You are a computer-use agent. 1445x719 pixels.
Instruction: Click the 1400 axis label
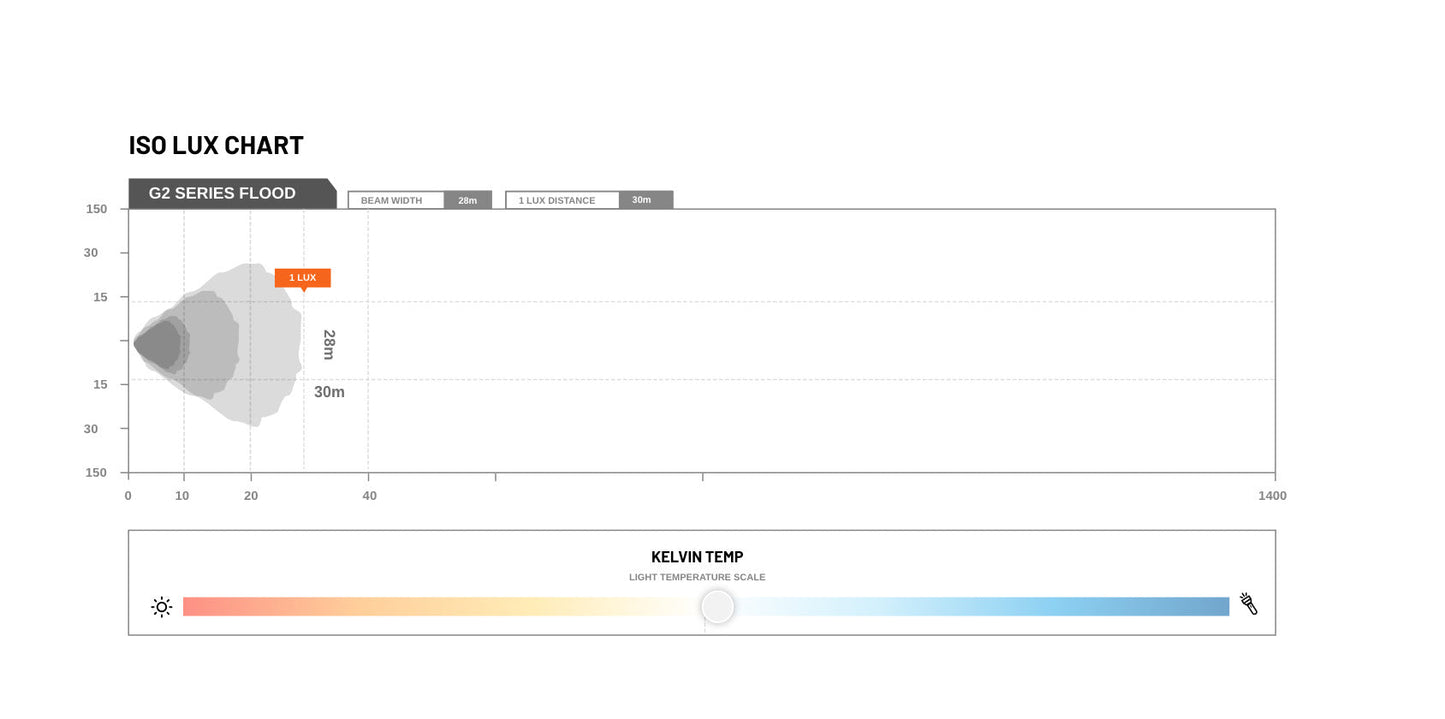1273,495
